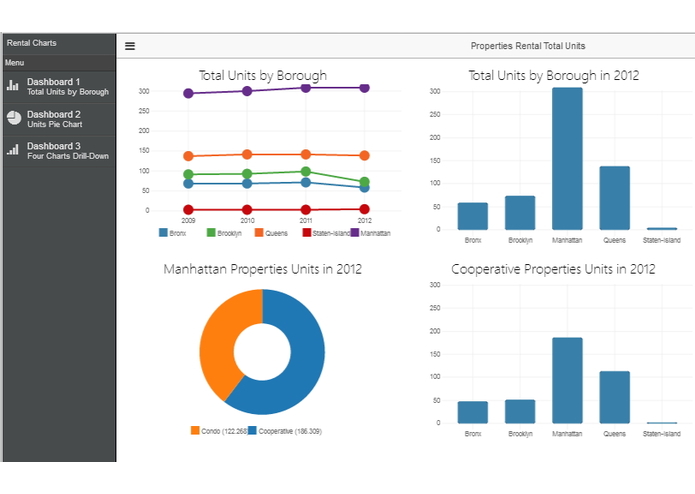The image size is (695, 494).
Task: Toggle Staten-Island series in legend
Action: point(326,233)
